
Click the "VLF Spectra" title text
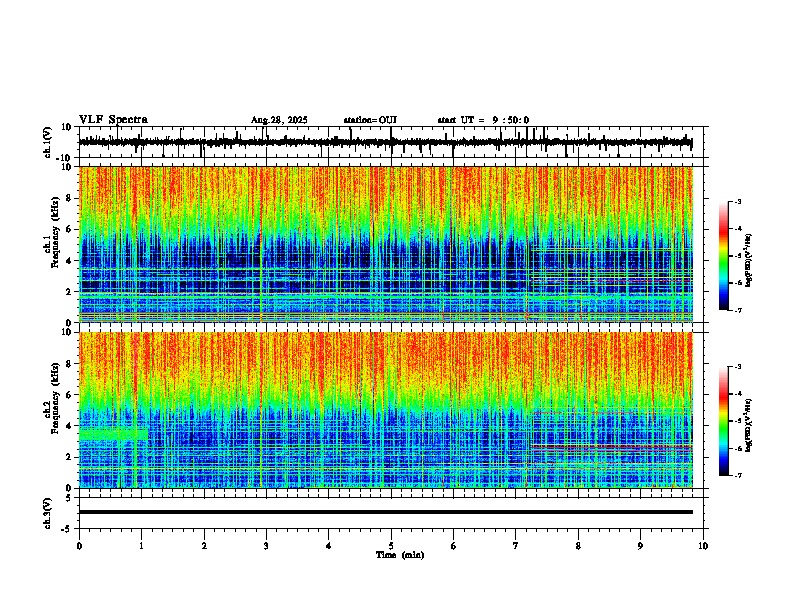113,120
